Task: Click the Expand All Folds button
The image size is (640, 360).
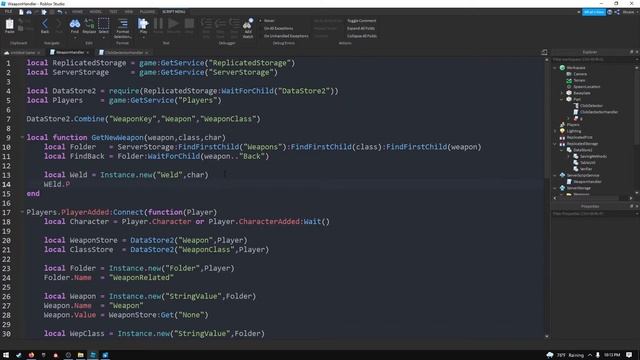Action: 361,29
